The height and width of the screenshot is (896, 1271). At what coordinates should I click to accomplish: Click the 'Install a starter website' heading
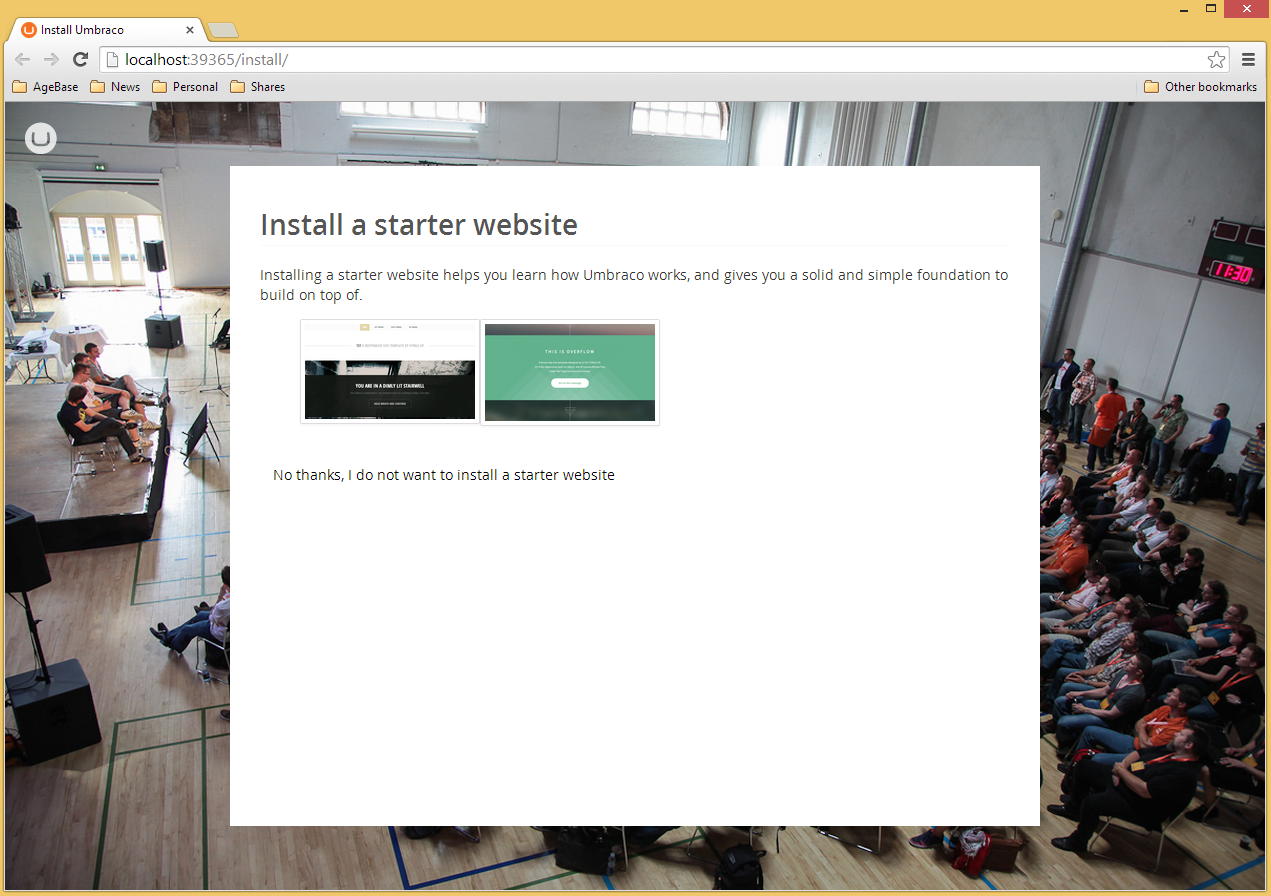click(419, 225)
